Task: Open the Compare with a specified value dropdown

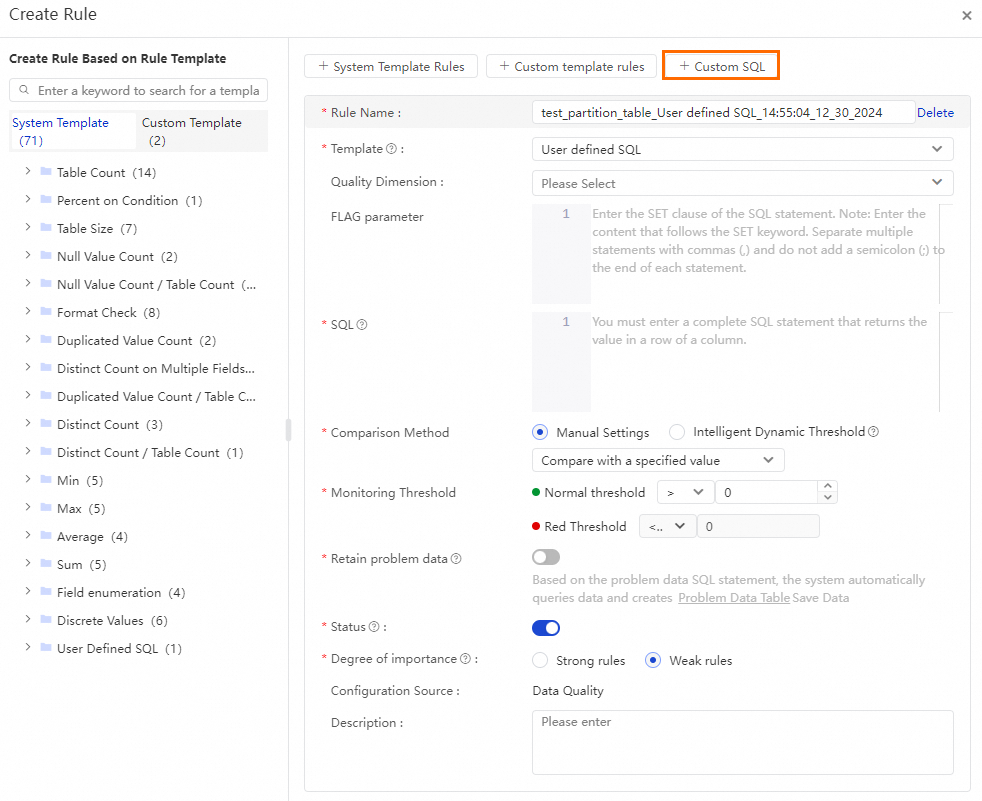Action: pyautogui.click(x=658, y=460)
